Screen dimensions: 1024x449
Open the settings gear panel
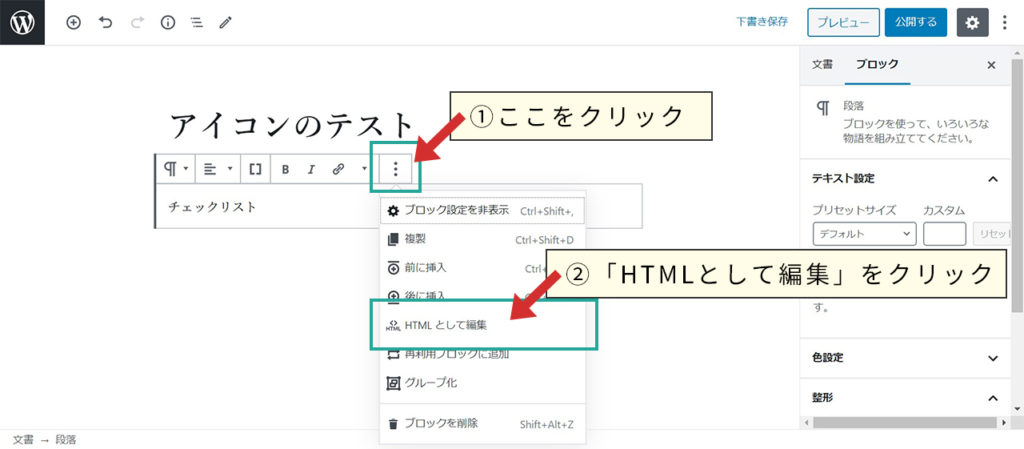(972, 23)
